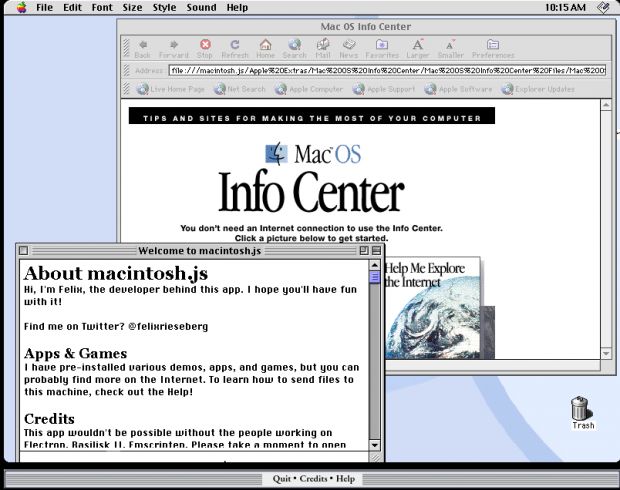Open the Edit menu
This screenshot has height=490, width=620.
pyautogui.click(x=72, y=7)
